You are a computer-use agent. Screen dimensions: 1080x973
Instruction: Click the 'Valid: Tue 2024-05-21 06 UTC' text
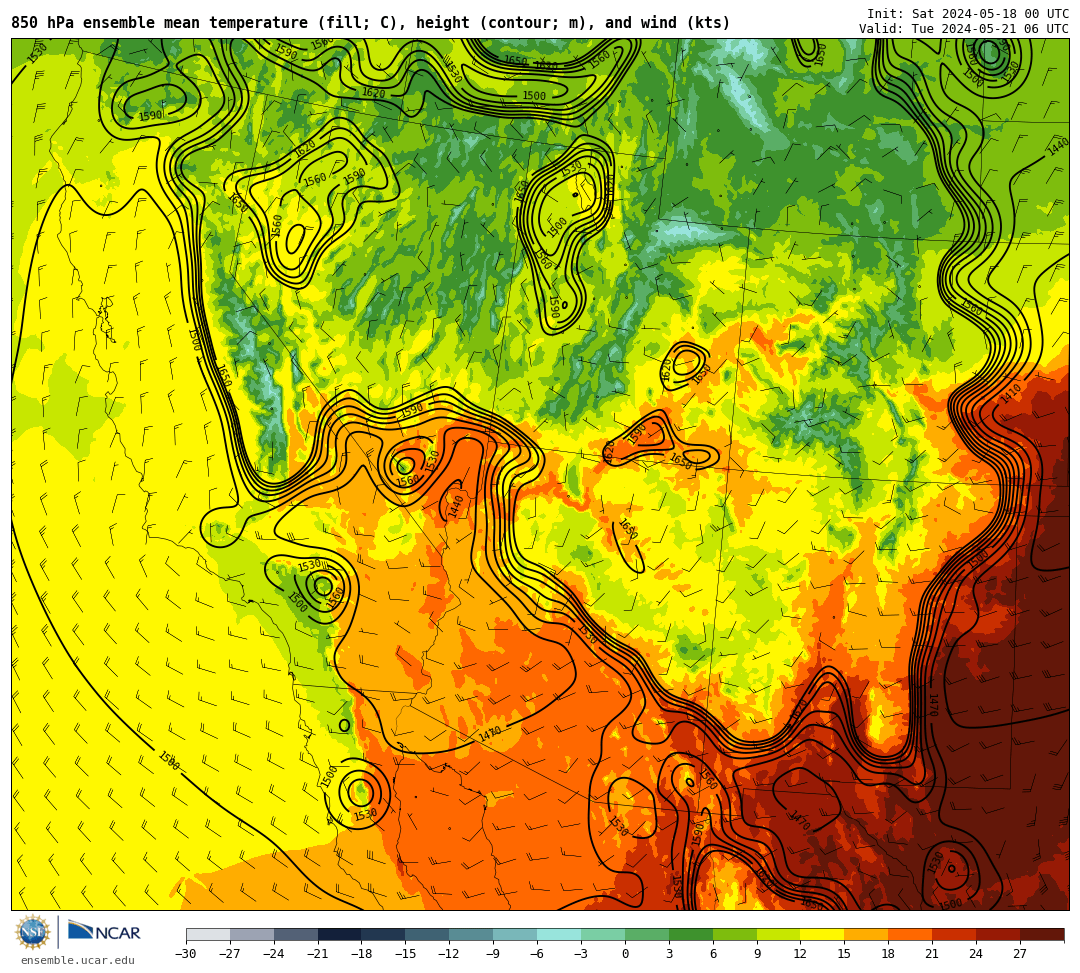pos(964,29)
